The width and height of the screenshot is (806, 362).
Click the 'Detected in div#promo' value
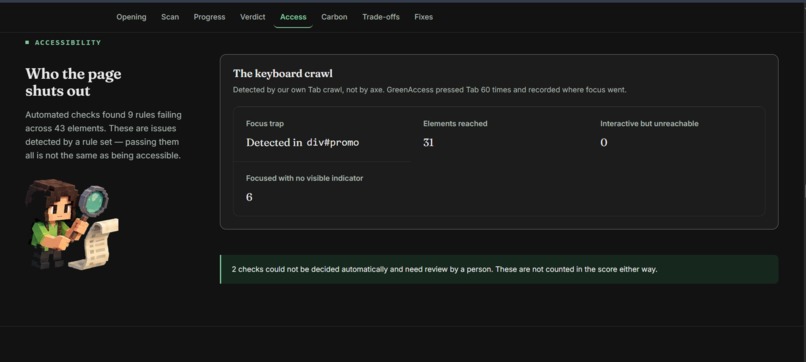[x=302, y=142]
